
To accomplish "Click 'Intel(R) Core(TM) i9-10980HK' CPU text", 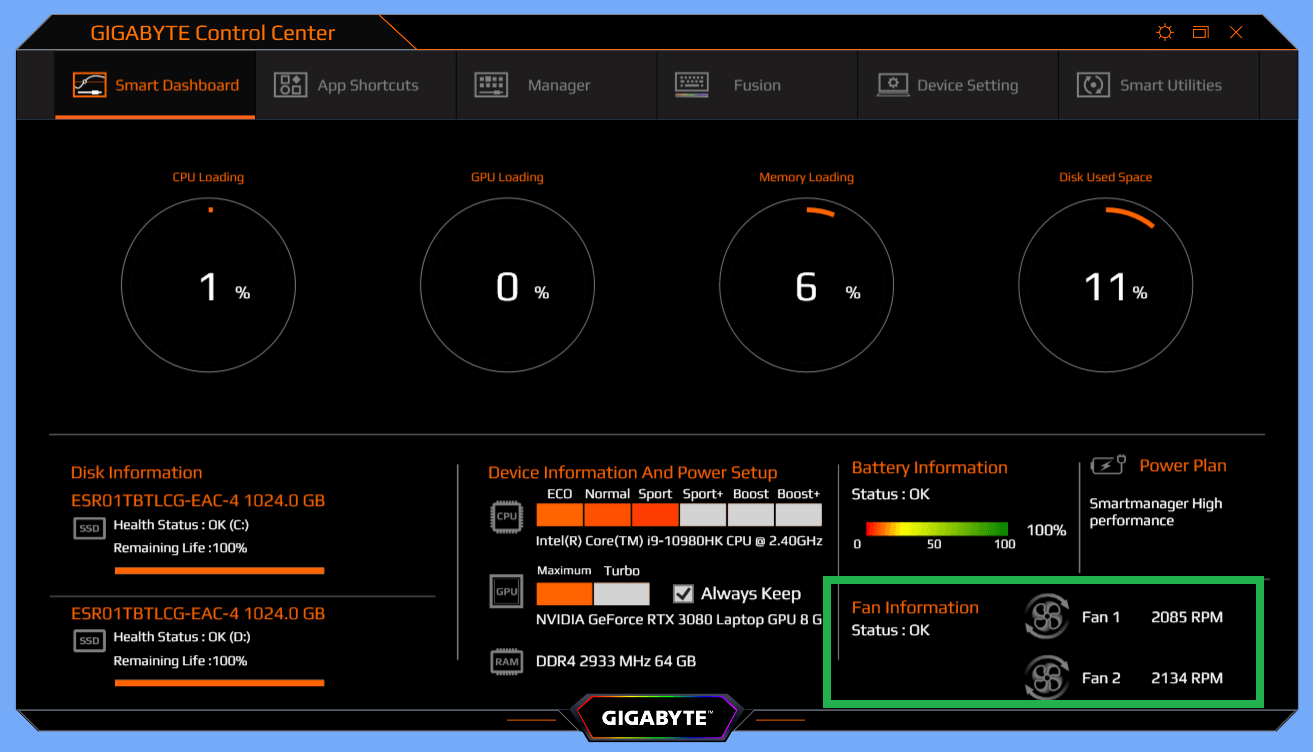I will [x=679, y=541].
